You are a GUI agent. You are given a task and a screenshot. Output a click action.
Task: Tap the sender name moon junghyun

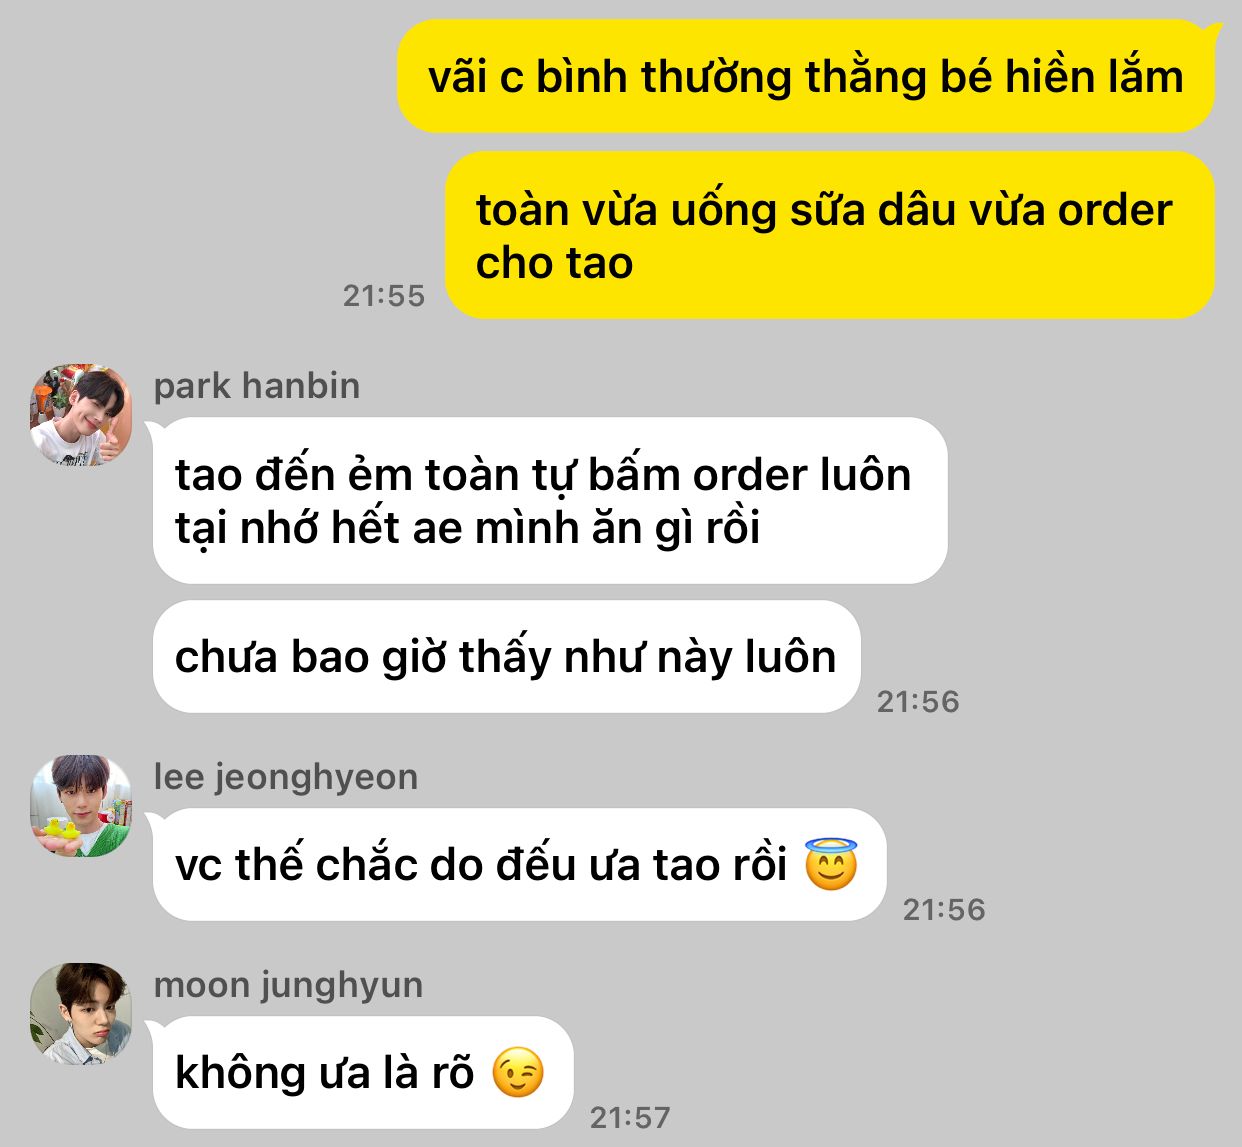coord(288,985)
